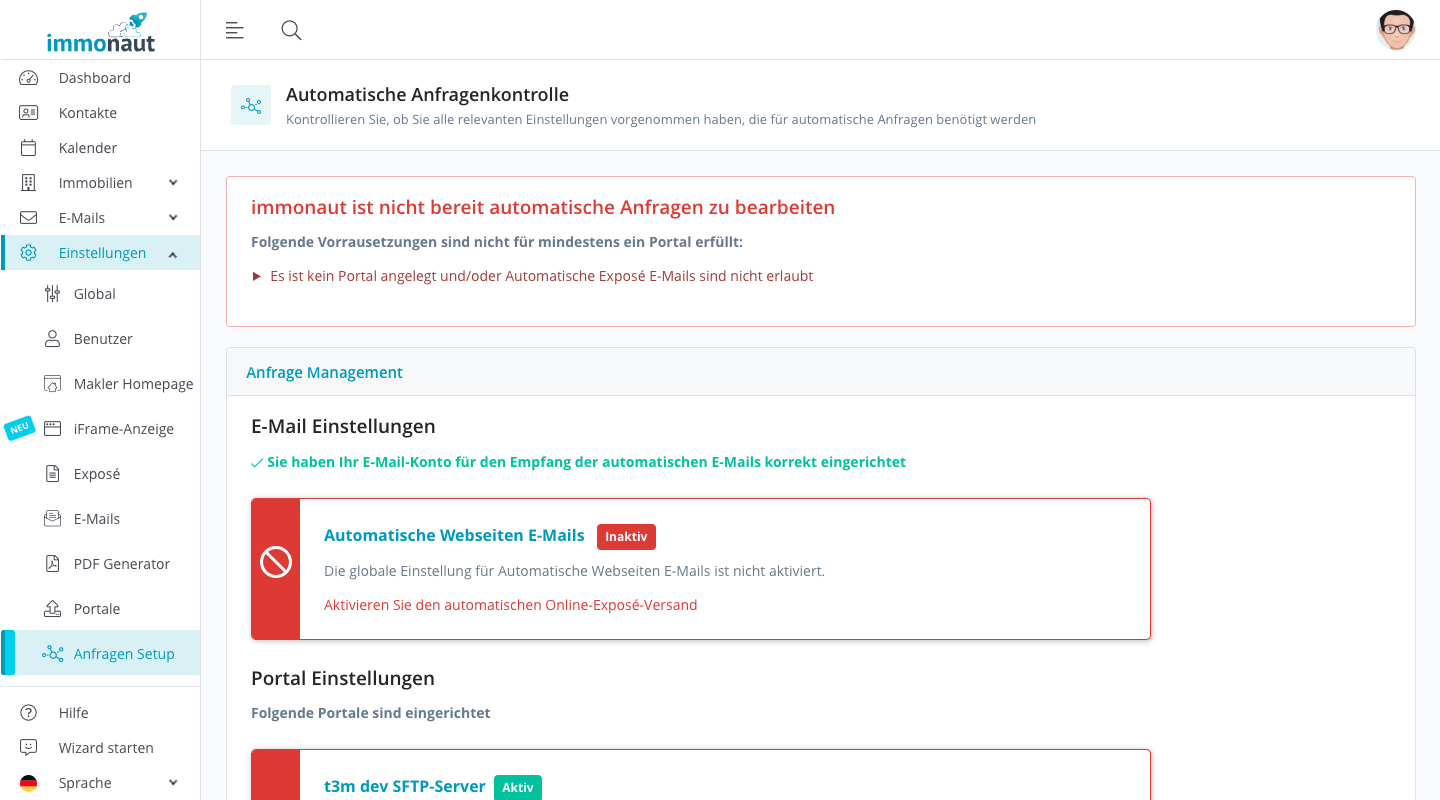1440x800 pixels.
Task: Click the Portale upload icon
Action: (53, 609)
